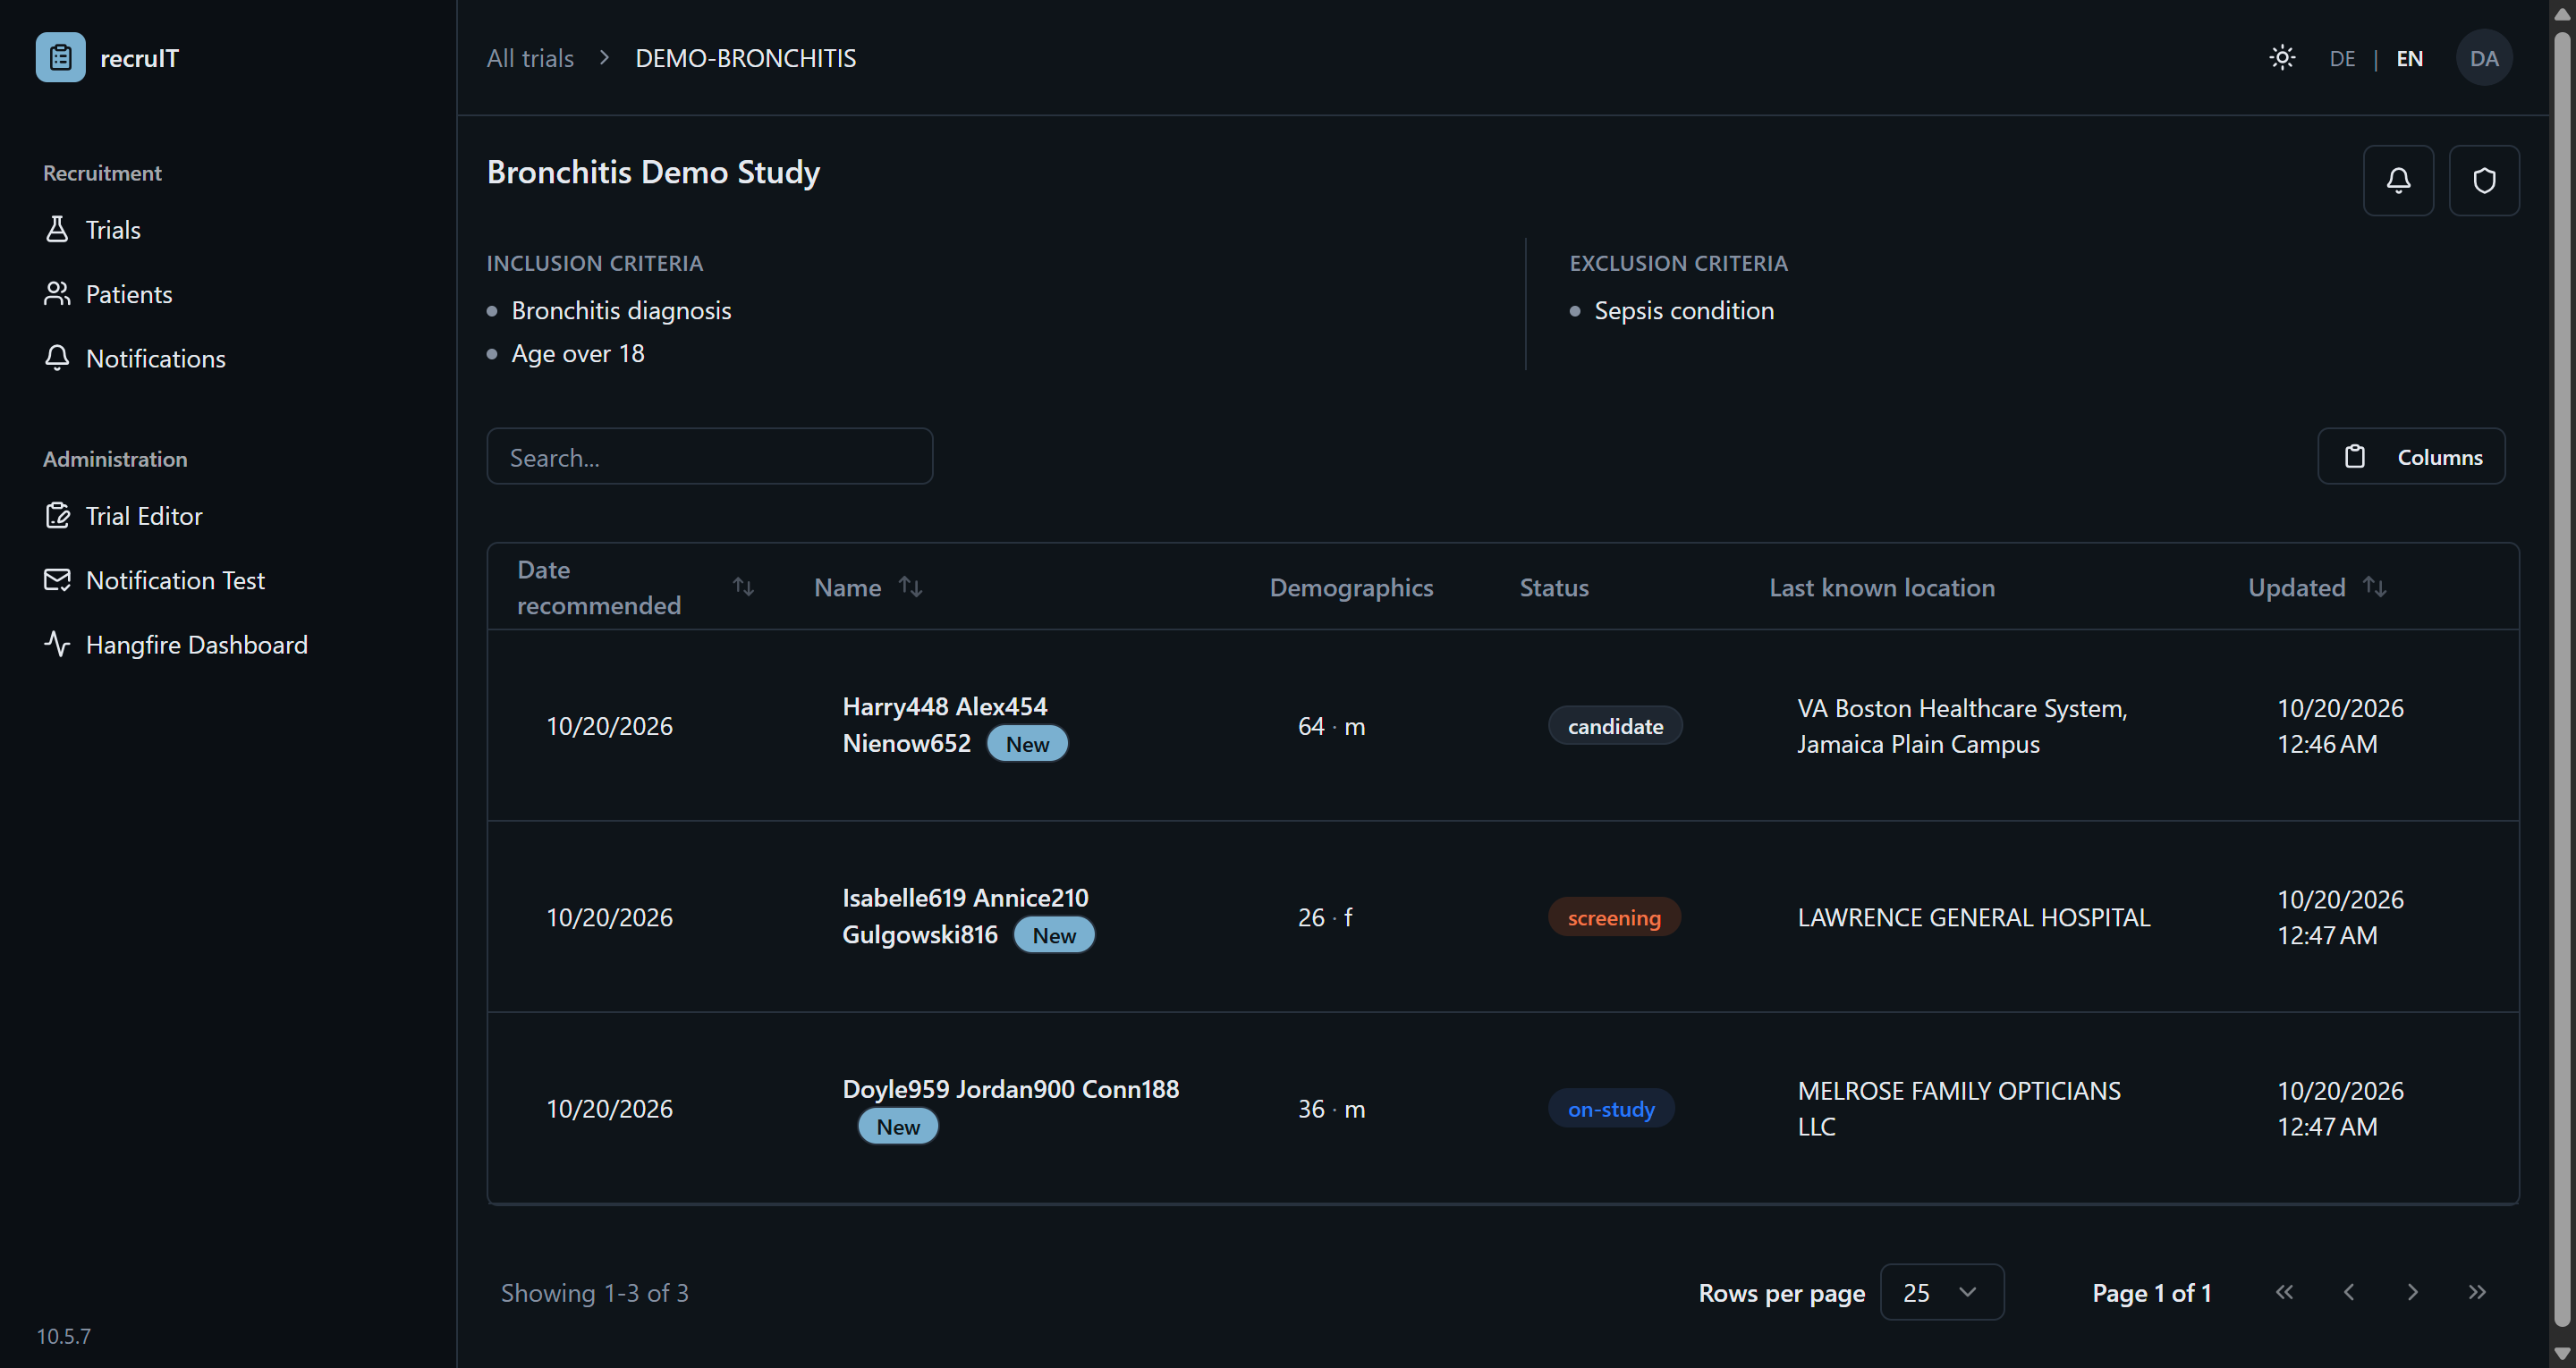Click the All trials breadcrumb link
The height and width of the screenshot is (1368, 2576).
point(530,58)
